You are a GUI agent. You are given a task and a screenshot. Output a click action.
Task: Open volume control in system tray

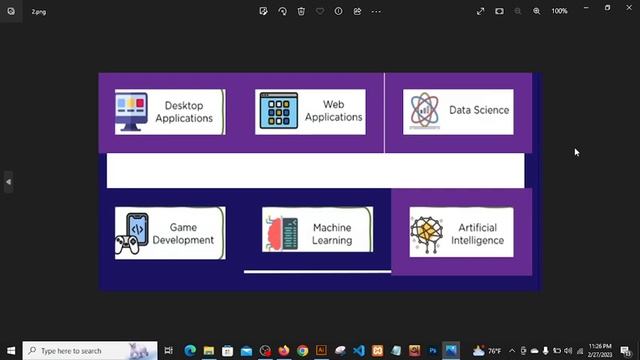[x=568, y=351]
